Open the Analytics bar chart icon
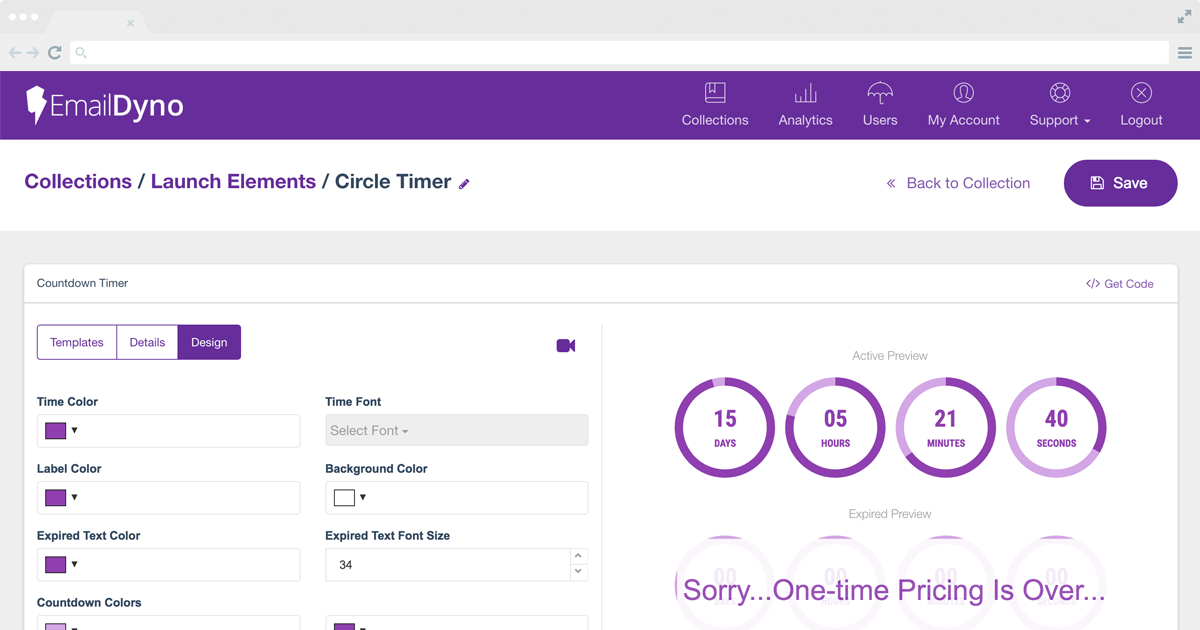1200x630 pixels. coord(805,95)
